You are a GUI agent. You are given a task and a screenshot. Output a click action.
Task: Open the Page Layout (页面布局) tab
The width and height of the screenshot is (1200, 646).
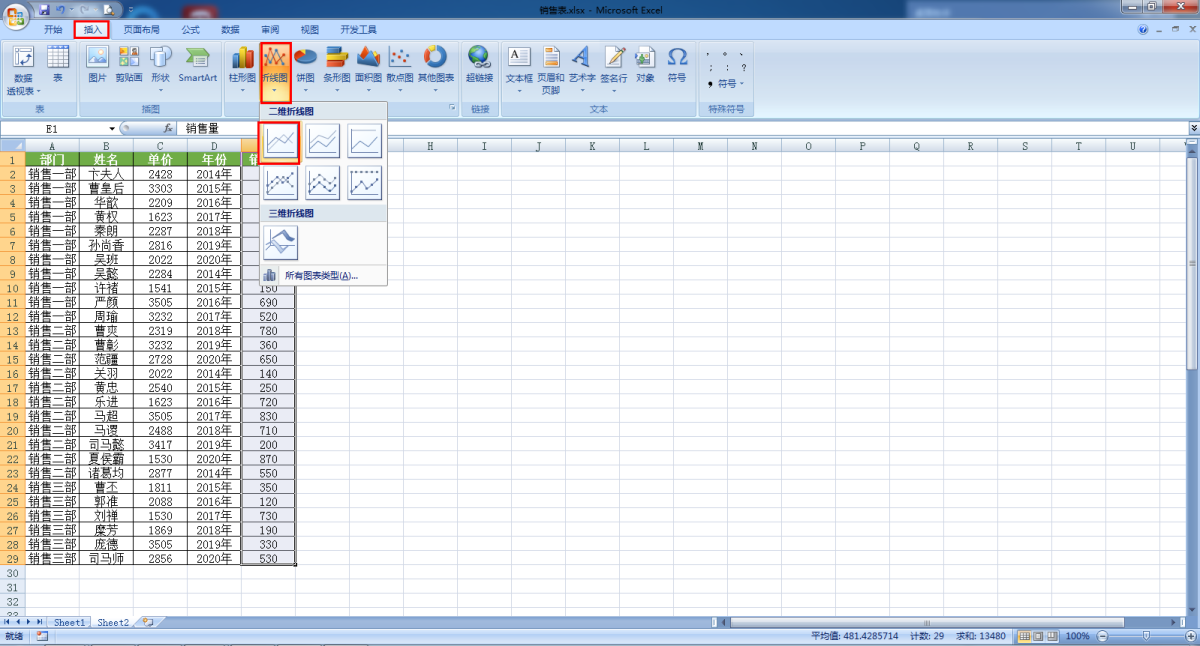point(141,30)
